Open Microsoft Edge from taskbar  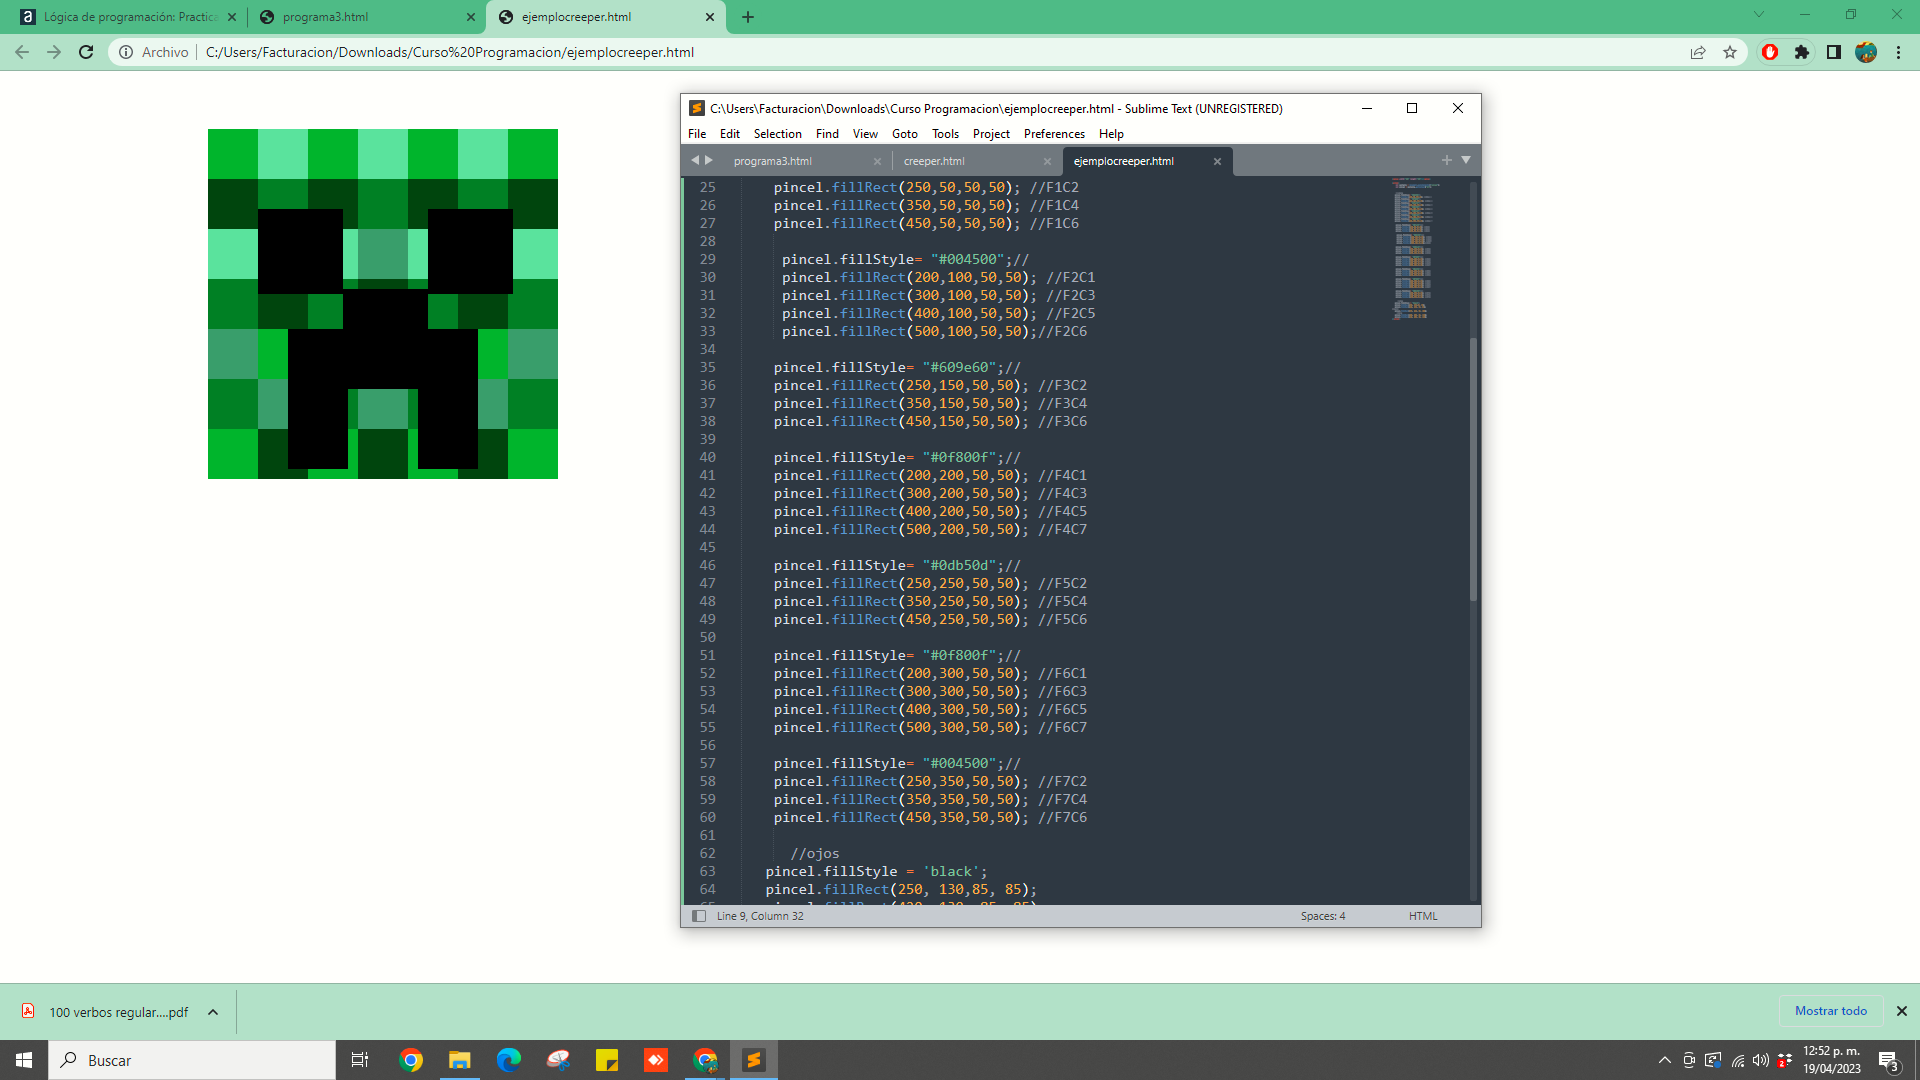tap(509, 1060)
